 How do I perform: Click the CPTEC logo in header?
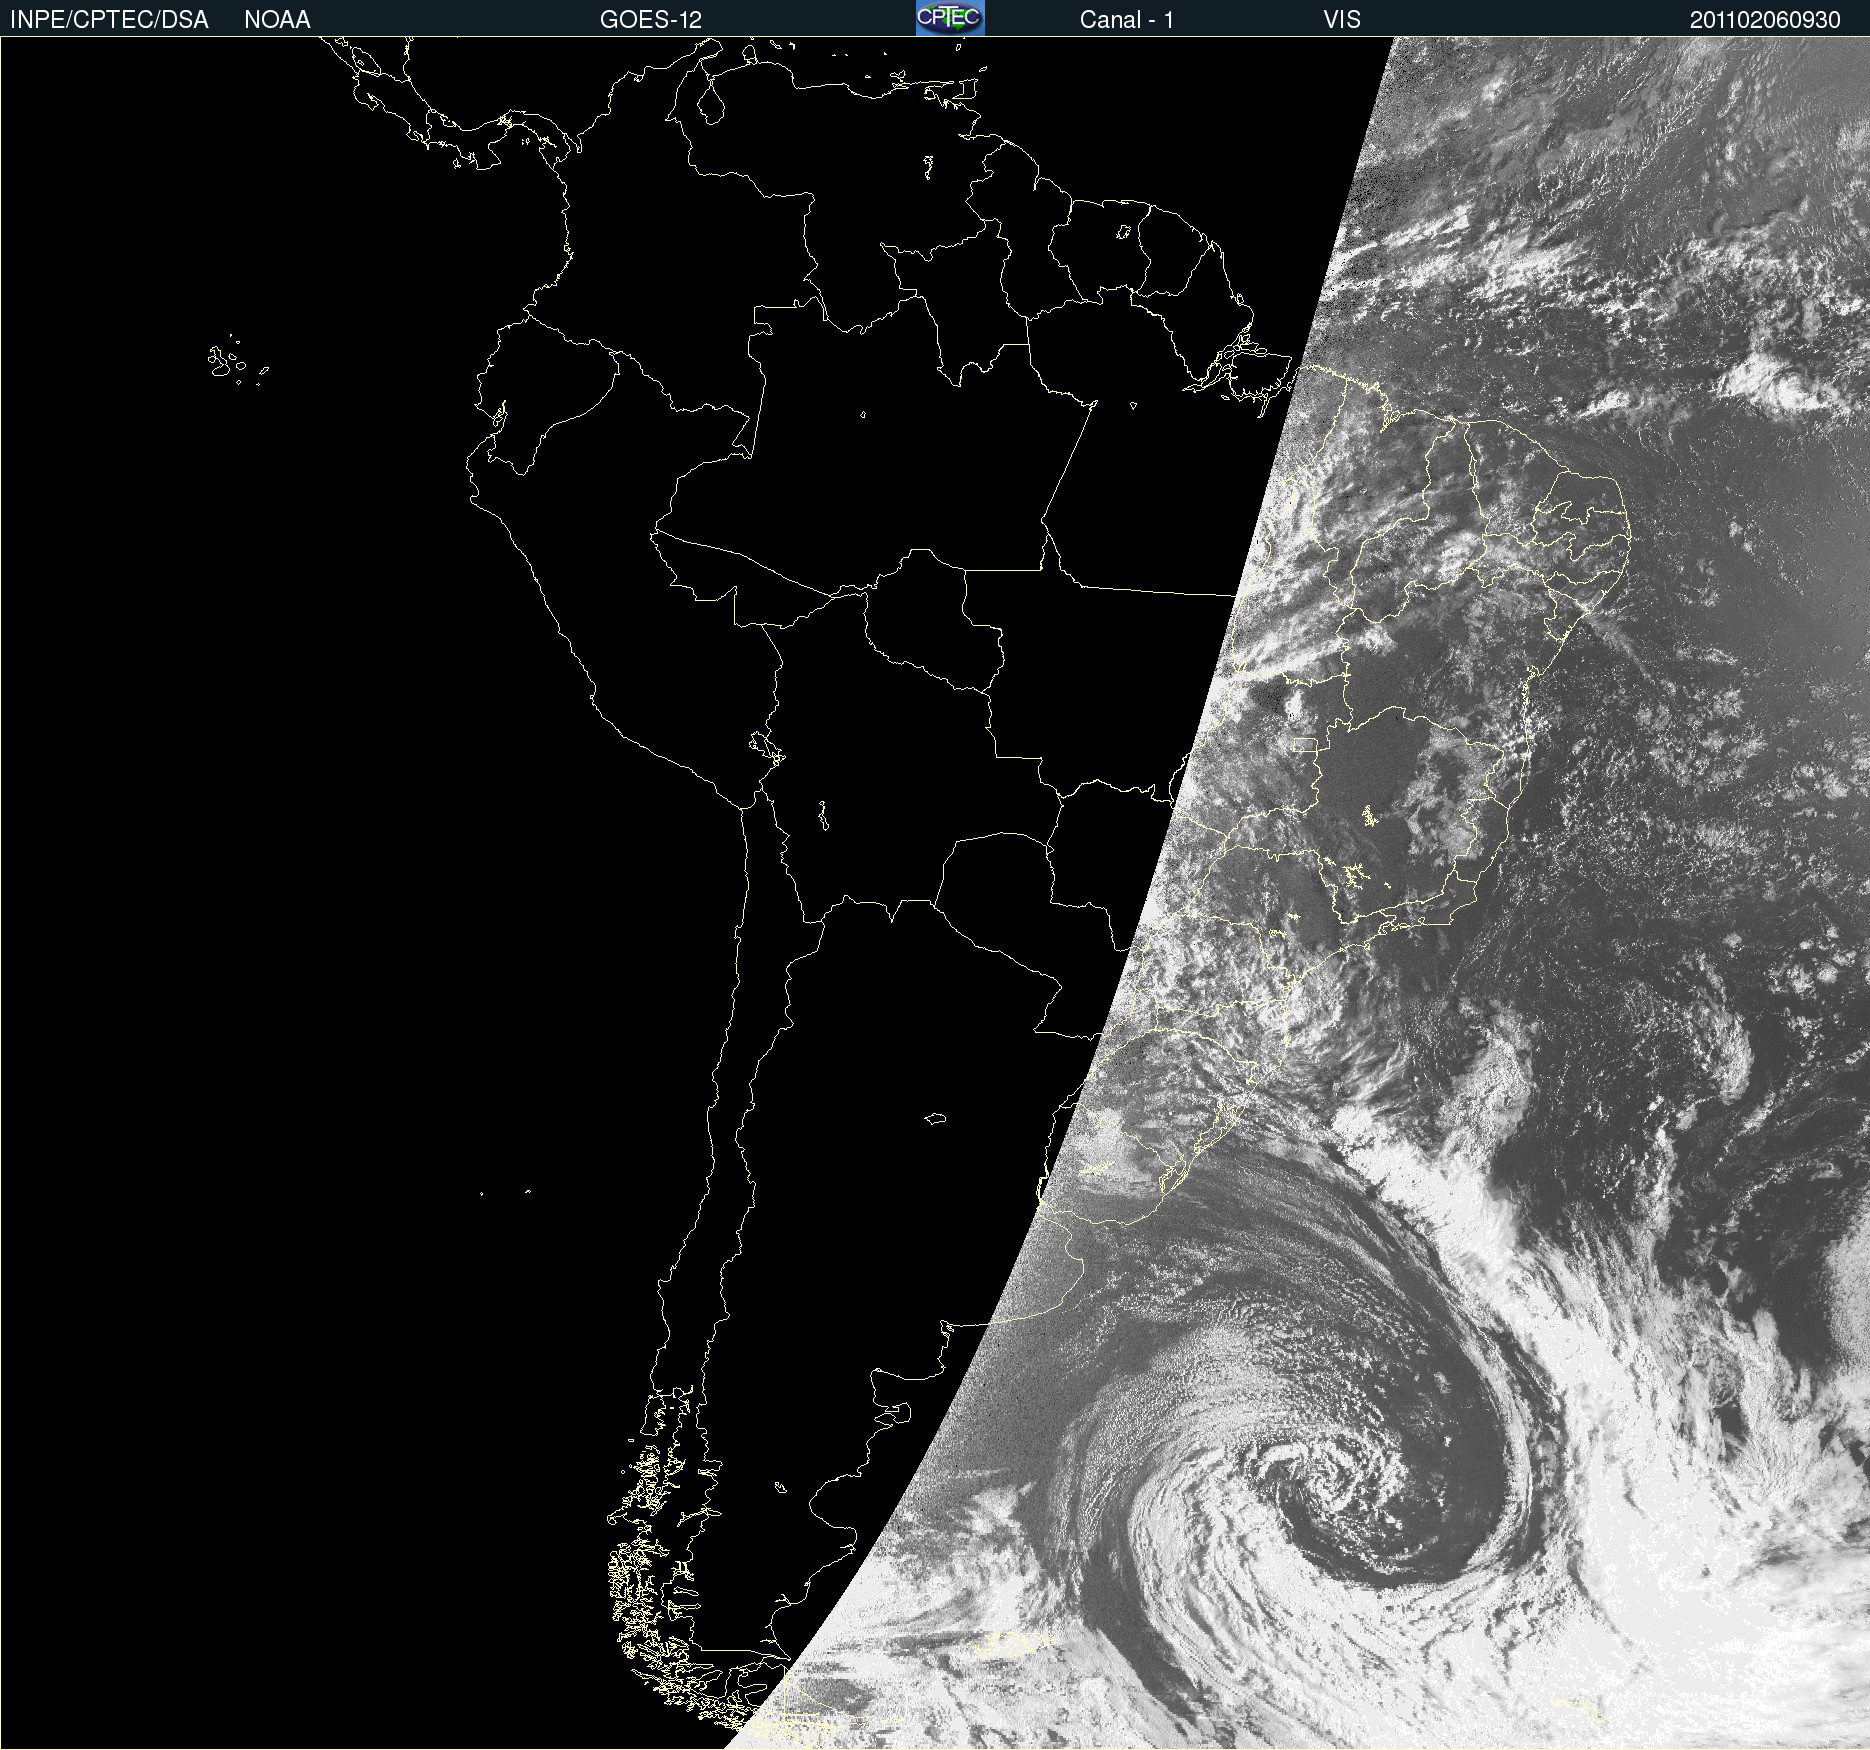pyautogui.click(x=950, y=18)
